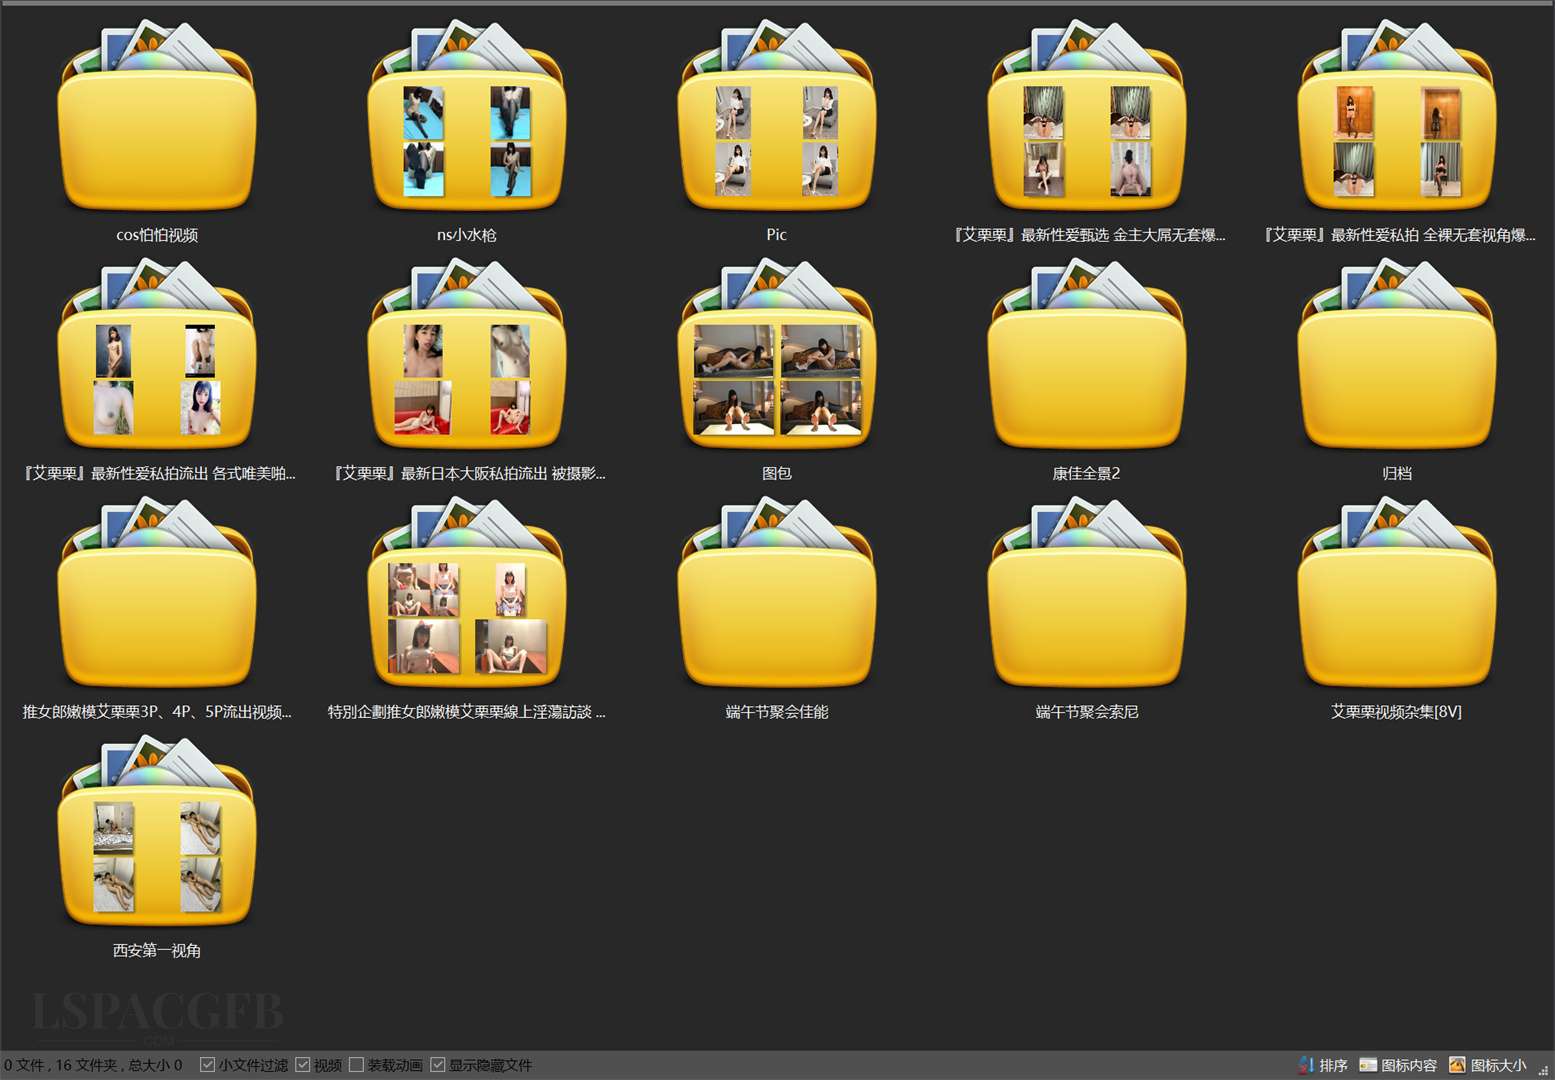Open the ns小水枪 folder

[466, 130]
